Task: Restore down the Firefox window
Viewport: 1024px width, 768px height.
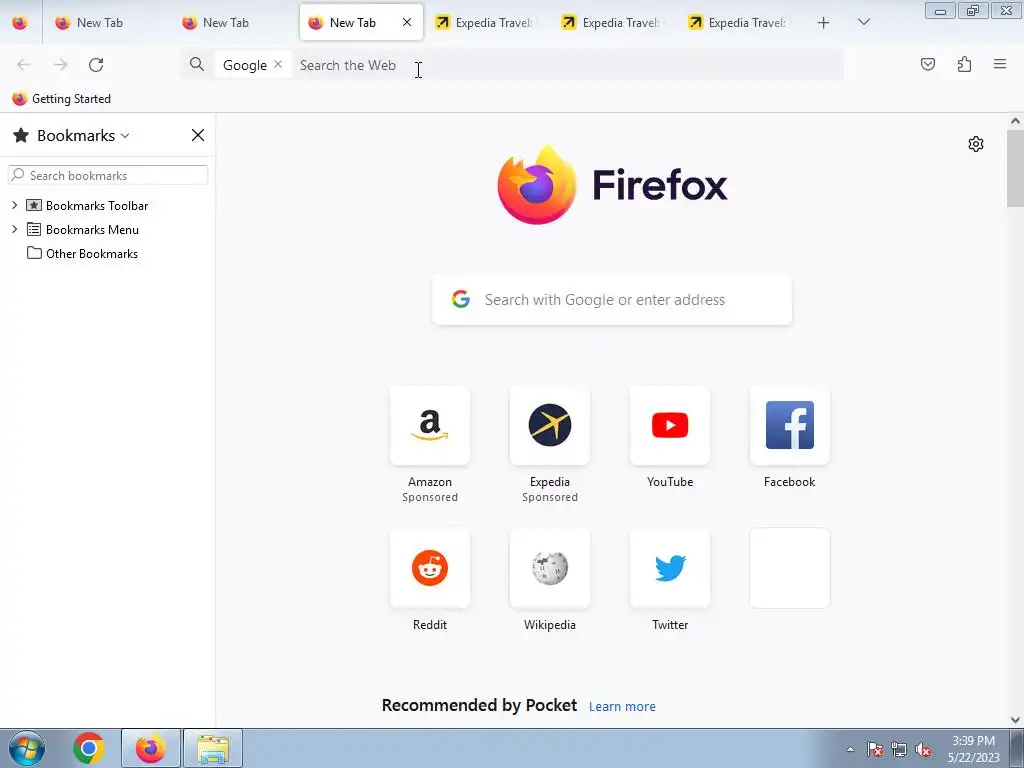Action: tap(972, 10)
